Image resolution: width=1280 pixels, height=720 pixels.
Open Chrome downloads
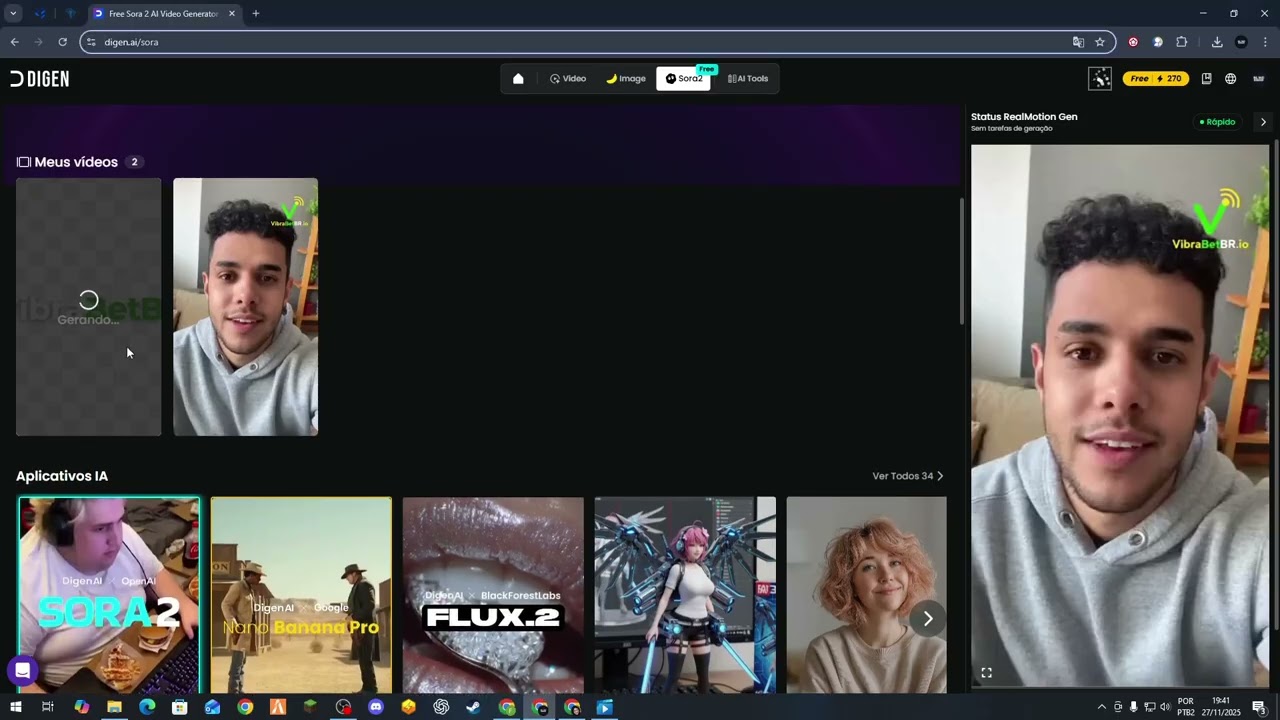pos(1217,42)
